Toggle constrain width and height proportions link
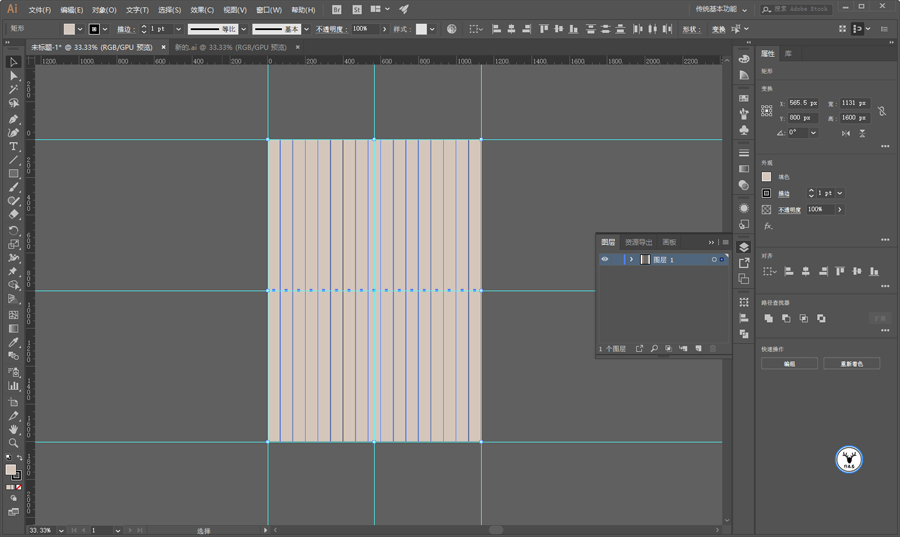The width and height of the screenshot is (900, 537). [882, 110]
